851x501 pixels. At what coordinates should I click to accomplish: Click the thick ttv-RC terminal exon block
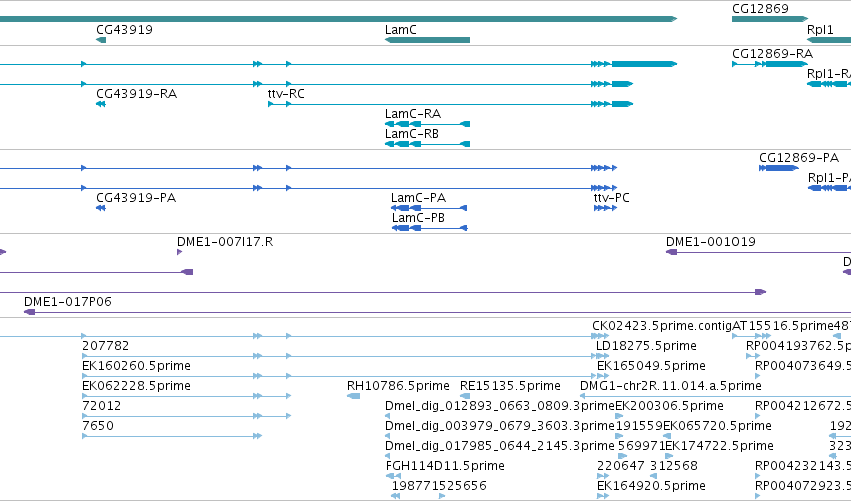(623, 104)
